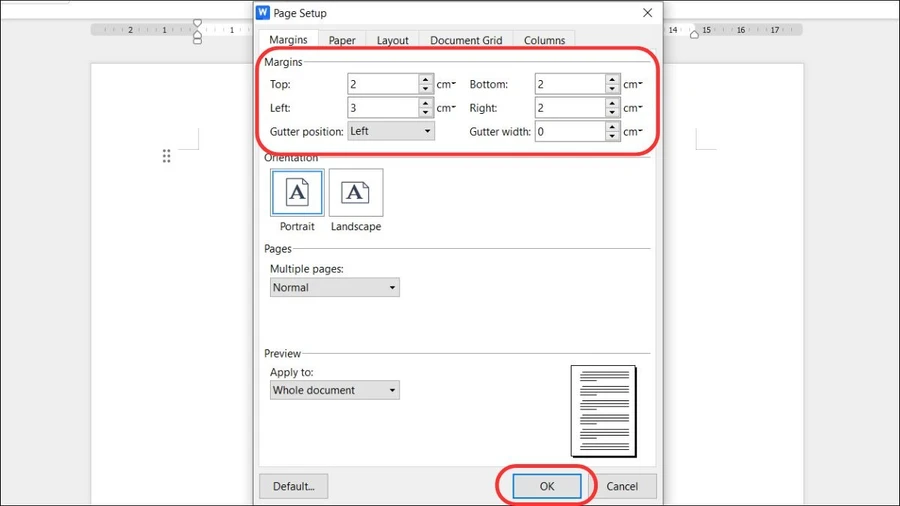Image resolution: width=900 pixels, height=506 pixels.
Task: Open the Left margin cm unit dropdown
Action: (446, 108)
